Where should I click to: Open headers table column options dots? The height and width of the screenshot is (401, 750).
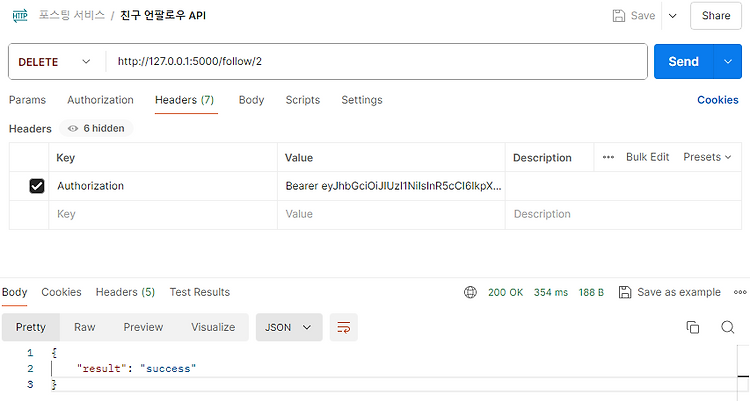(608, 157)
